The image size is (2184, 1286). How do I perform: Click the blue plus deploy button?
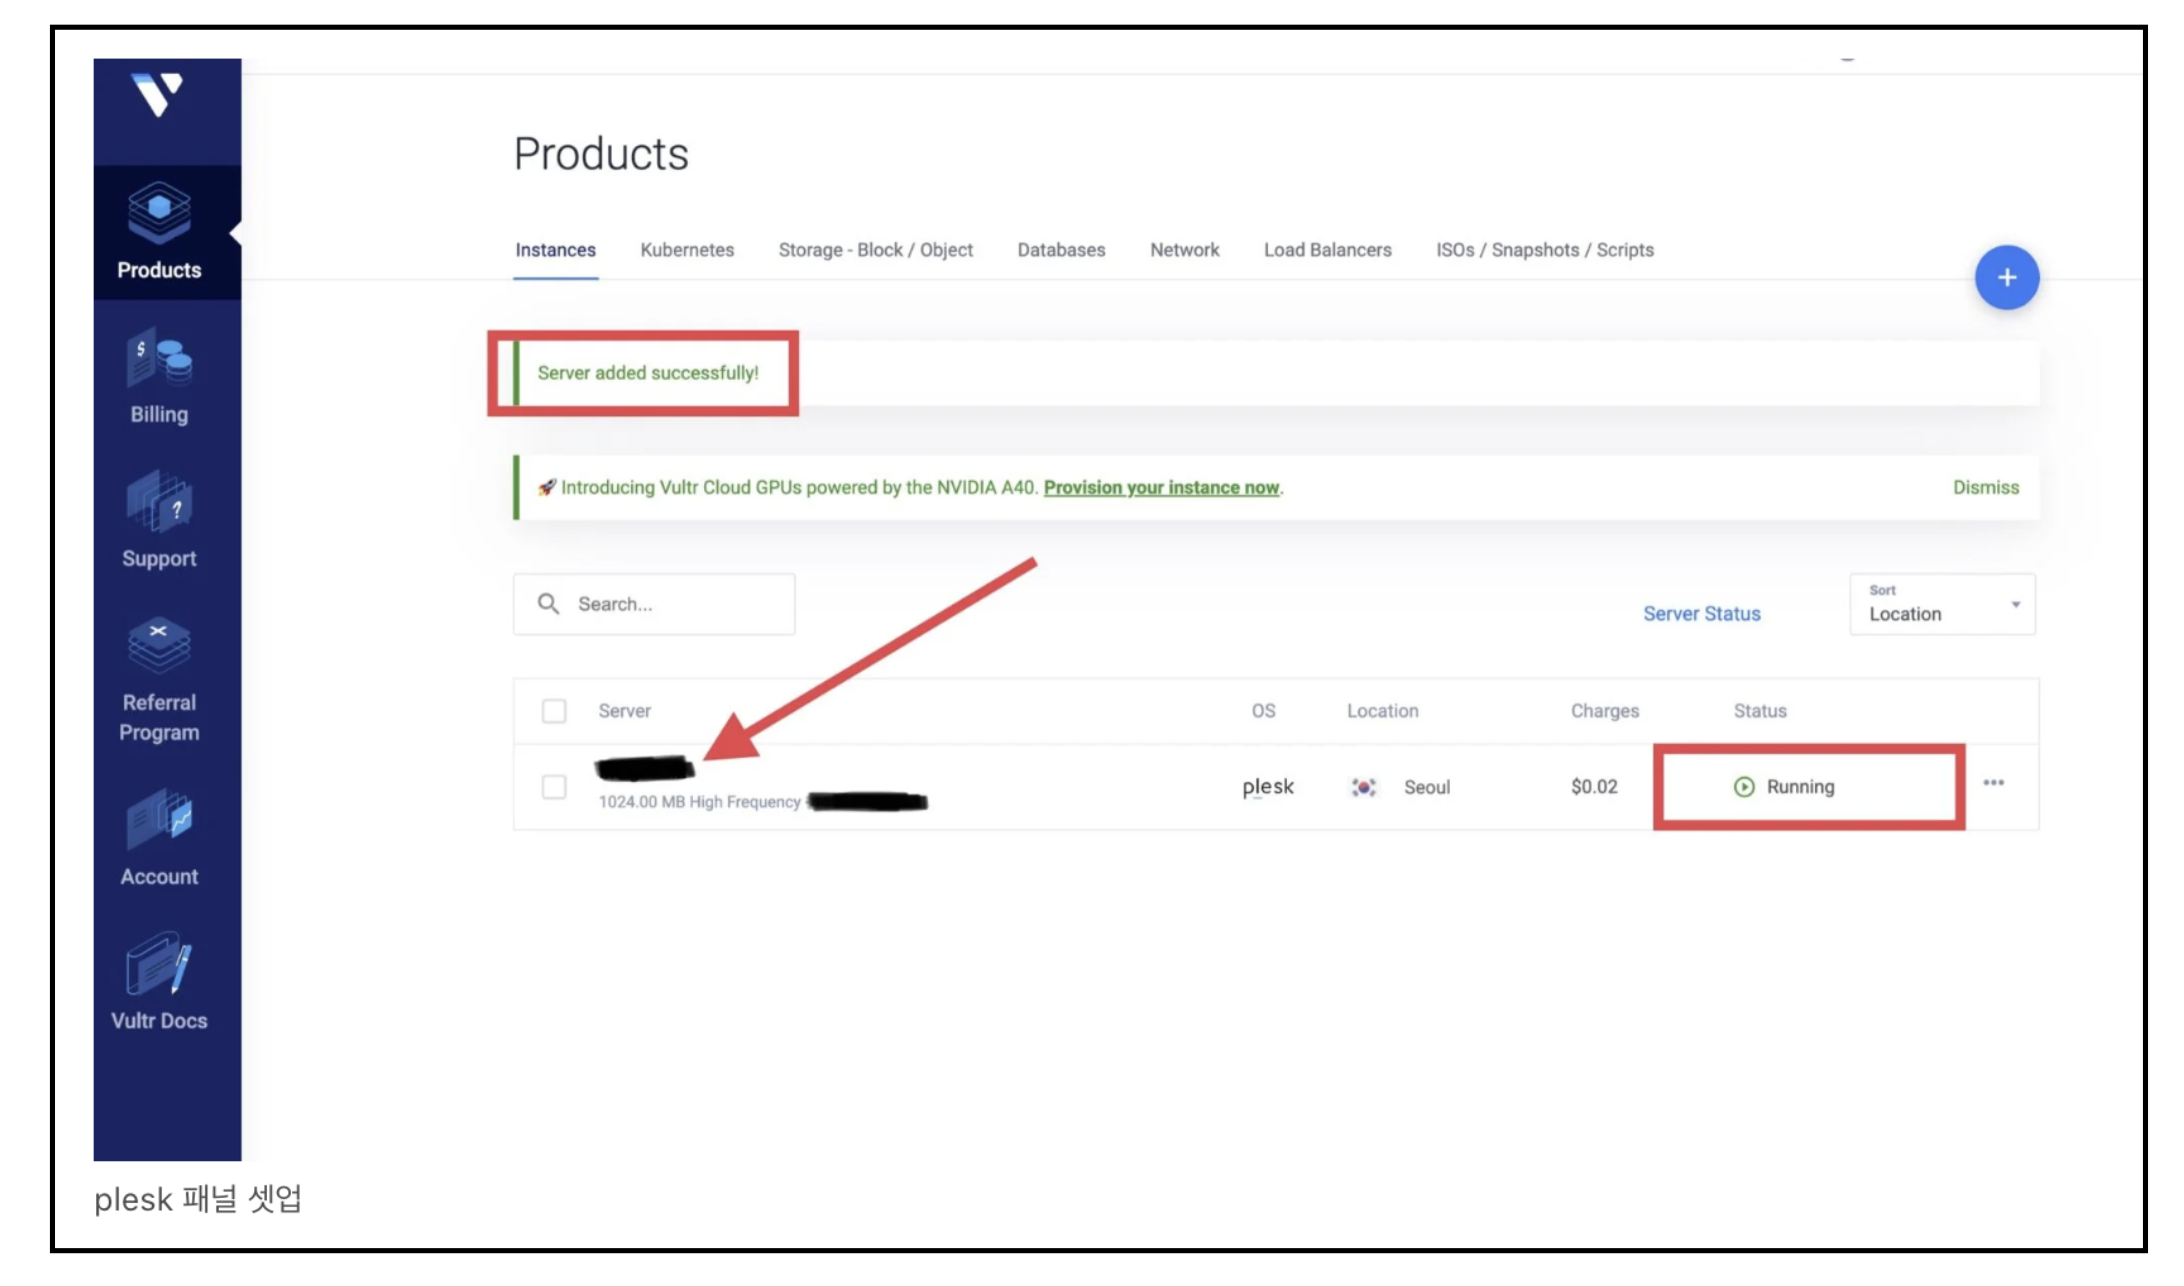pyautogui.click(x=2006, y=277)
